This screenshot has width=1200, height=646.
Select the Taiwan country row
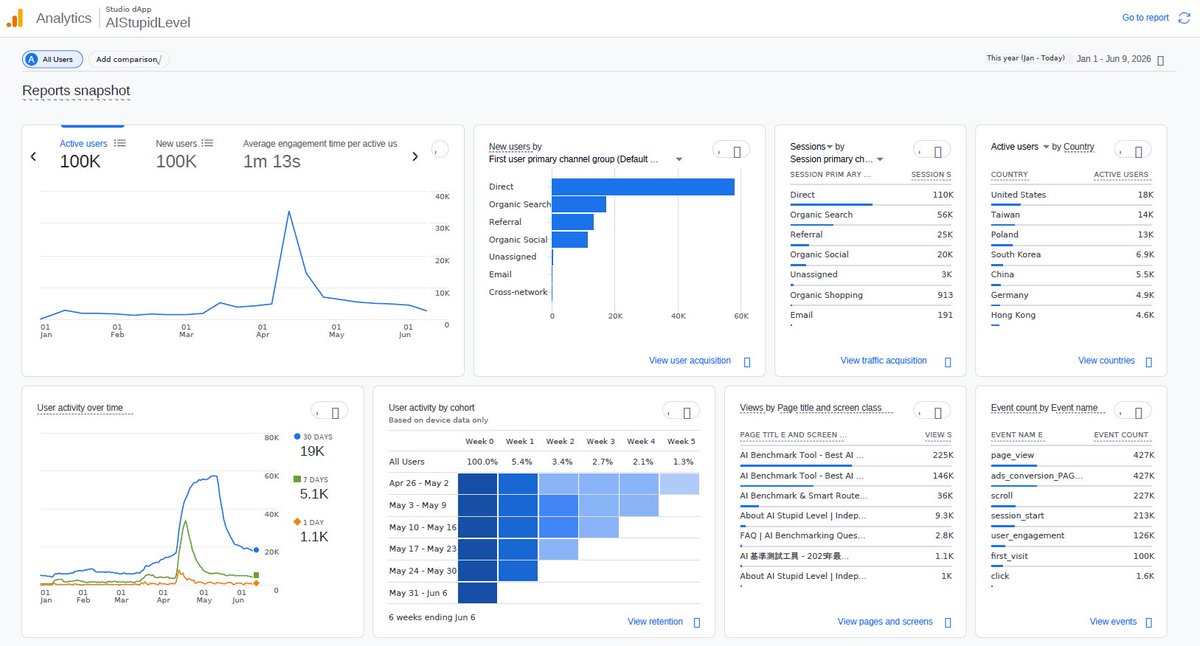1070,216
